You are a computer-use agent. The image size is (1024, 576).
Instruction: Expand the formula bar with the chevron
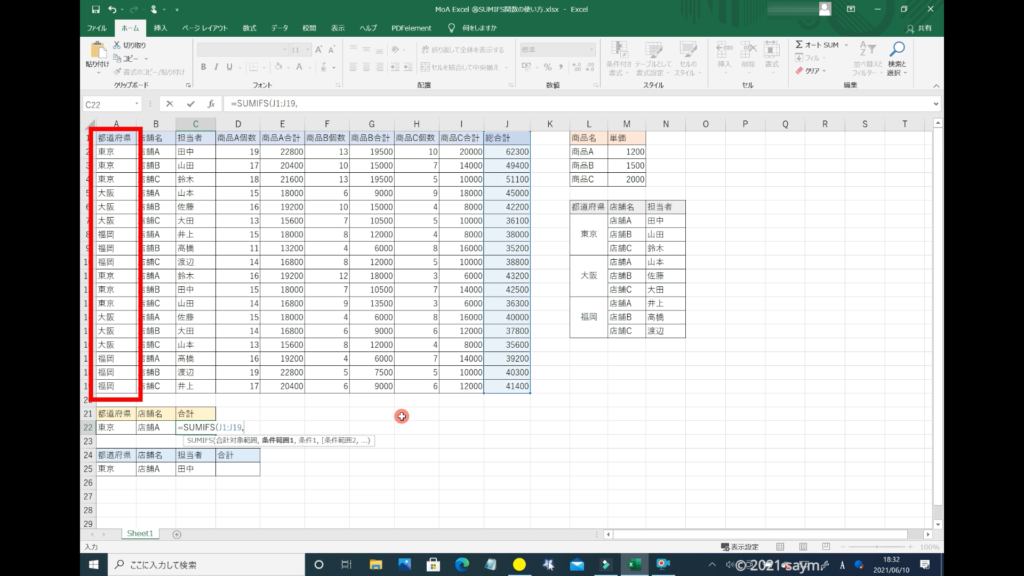tap(936, 103)
